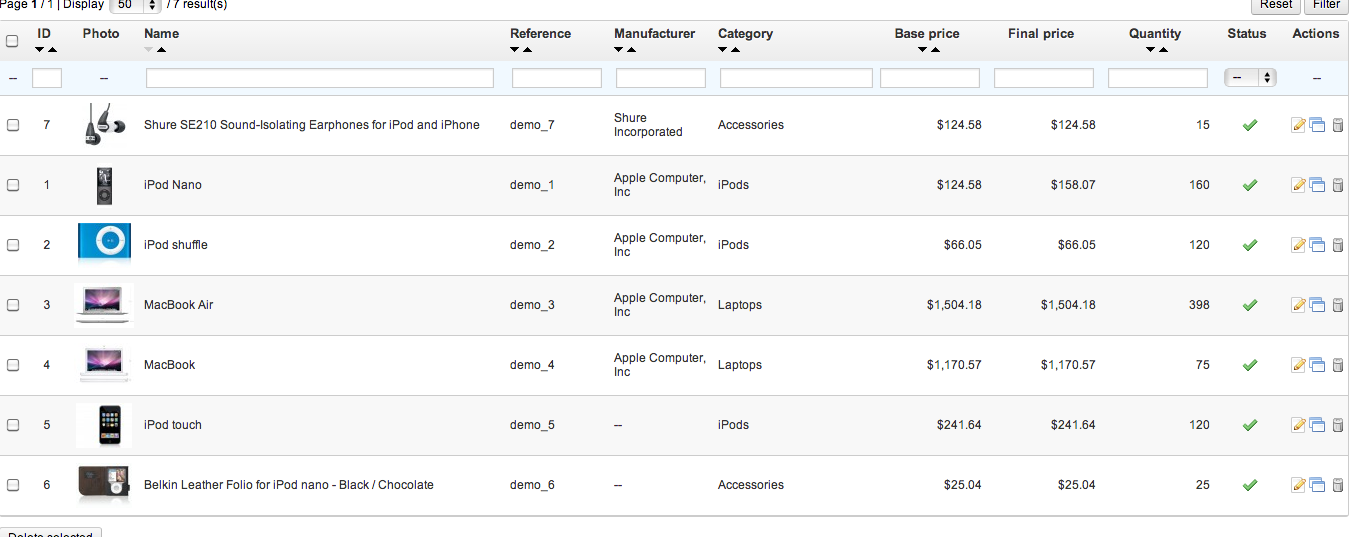Delete the iPod shuffle product
Image resolution: width=1351 pixels, height=537 pixels.
point(1338,245)
